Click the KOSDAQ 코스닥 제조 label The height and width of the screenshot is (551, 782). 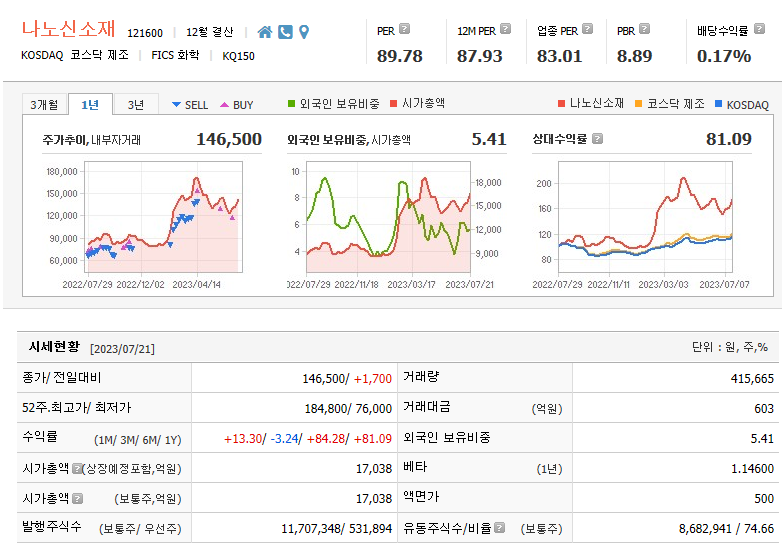pos(74,55)
